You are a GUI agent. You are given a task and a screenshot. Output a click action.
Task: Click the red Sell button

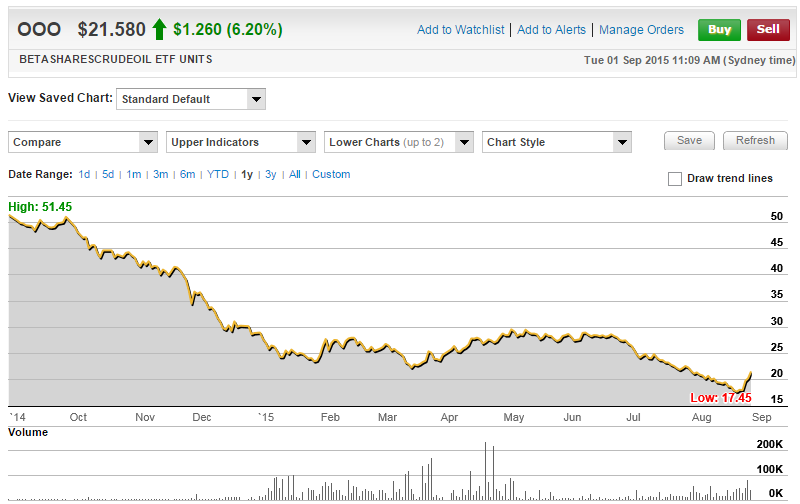pyautogui.click(x=768, y=29)
